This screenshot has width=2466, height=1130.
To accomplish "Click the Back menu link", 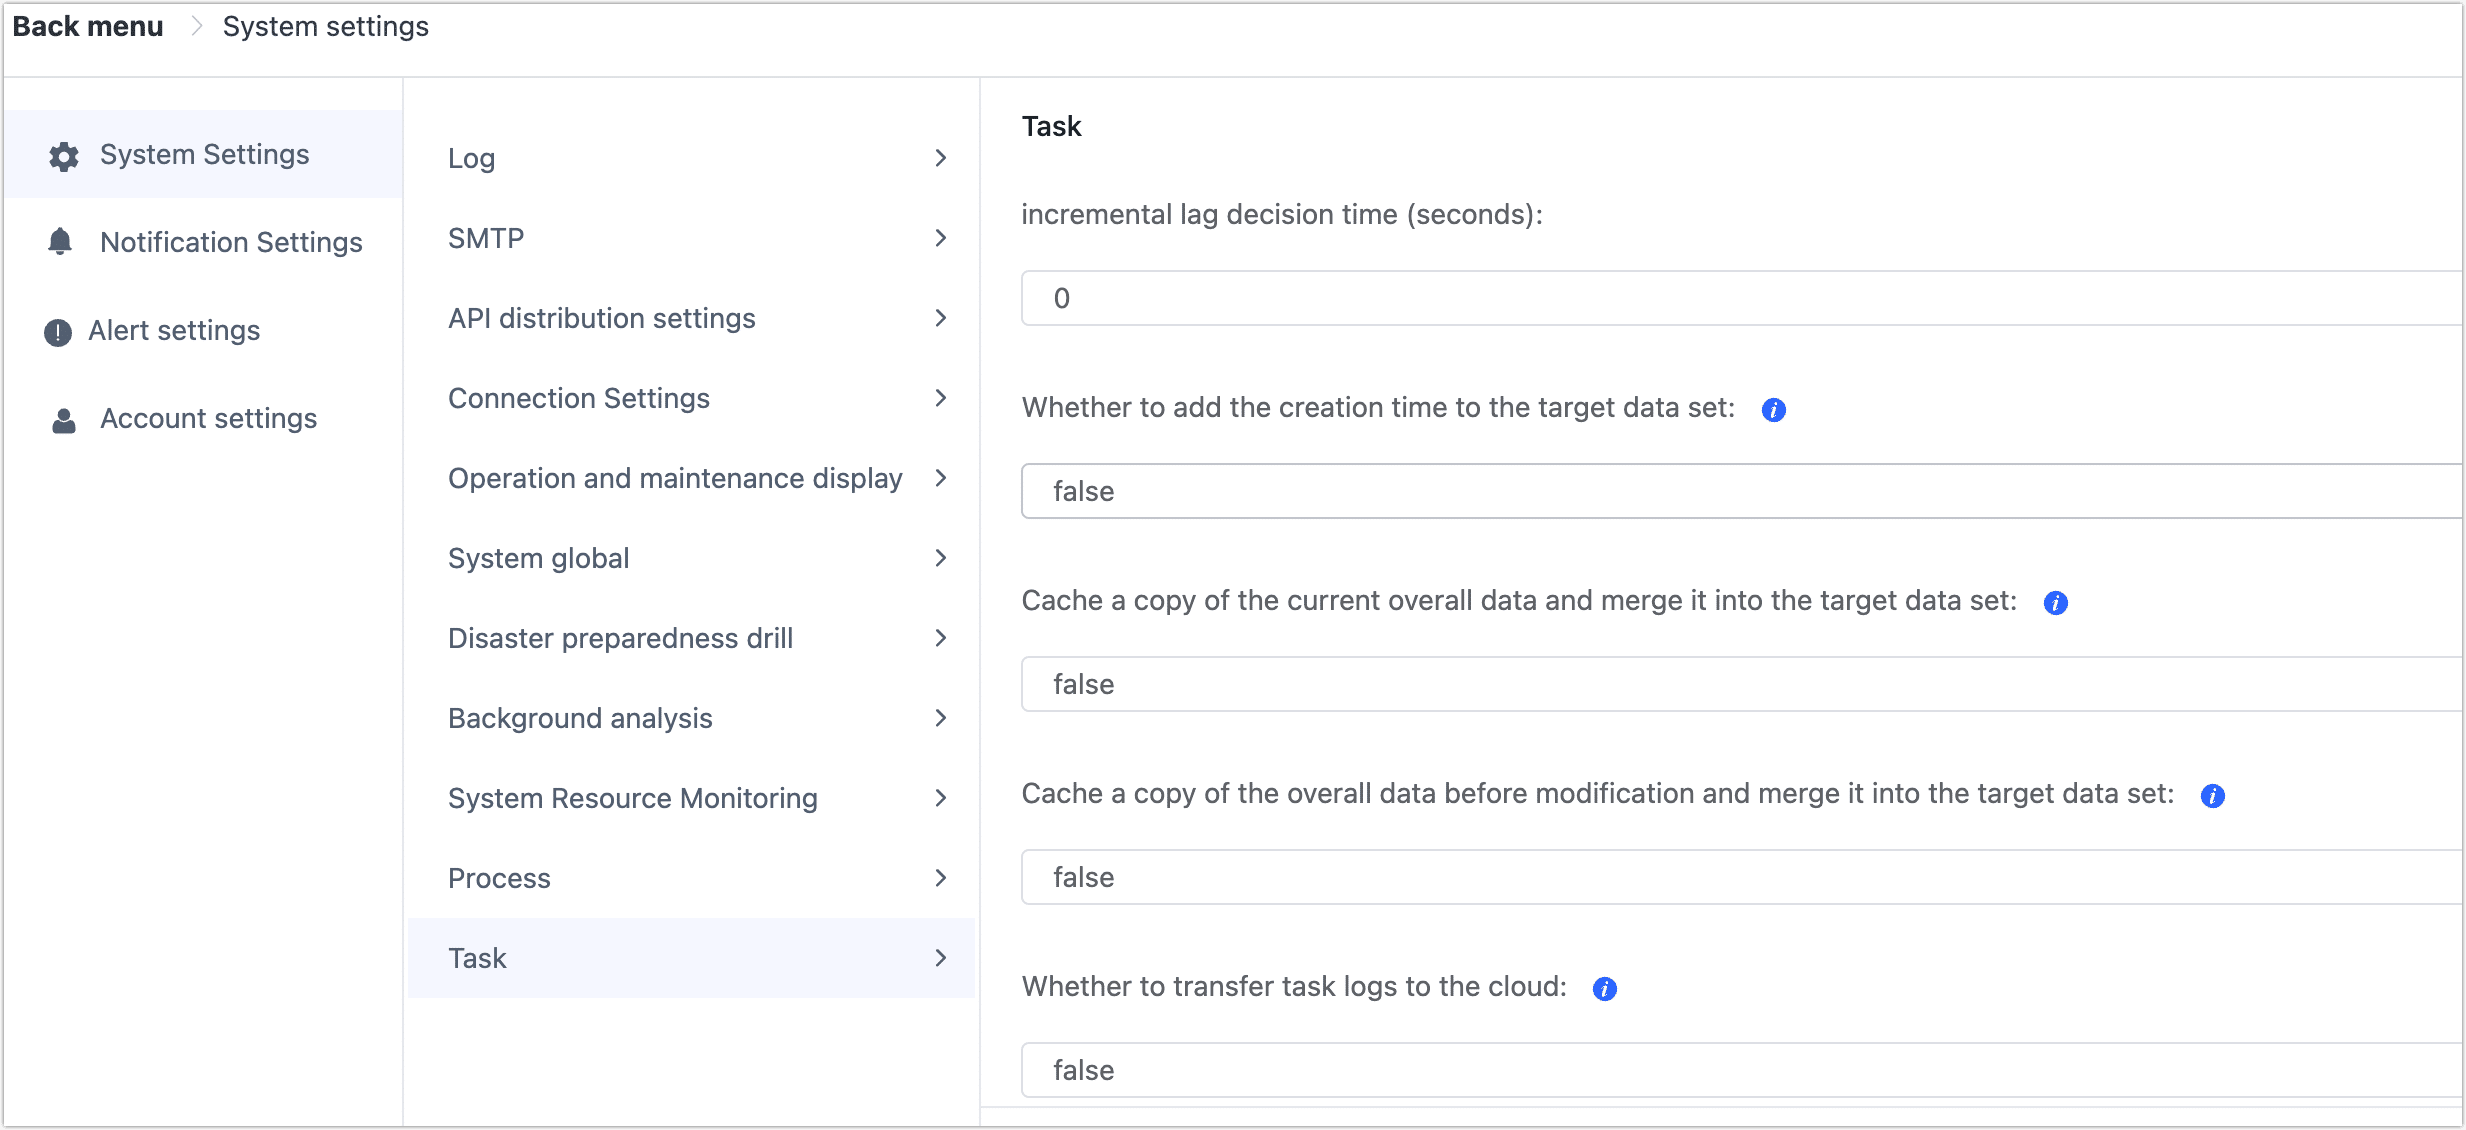I will pos(88,26).
